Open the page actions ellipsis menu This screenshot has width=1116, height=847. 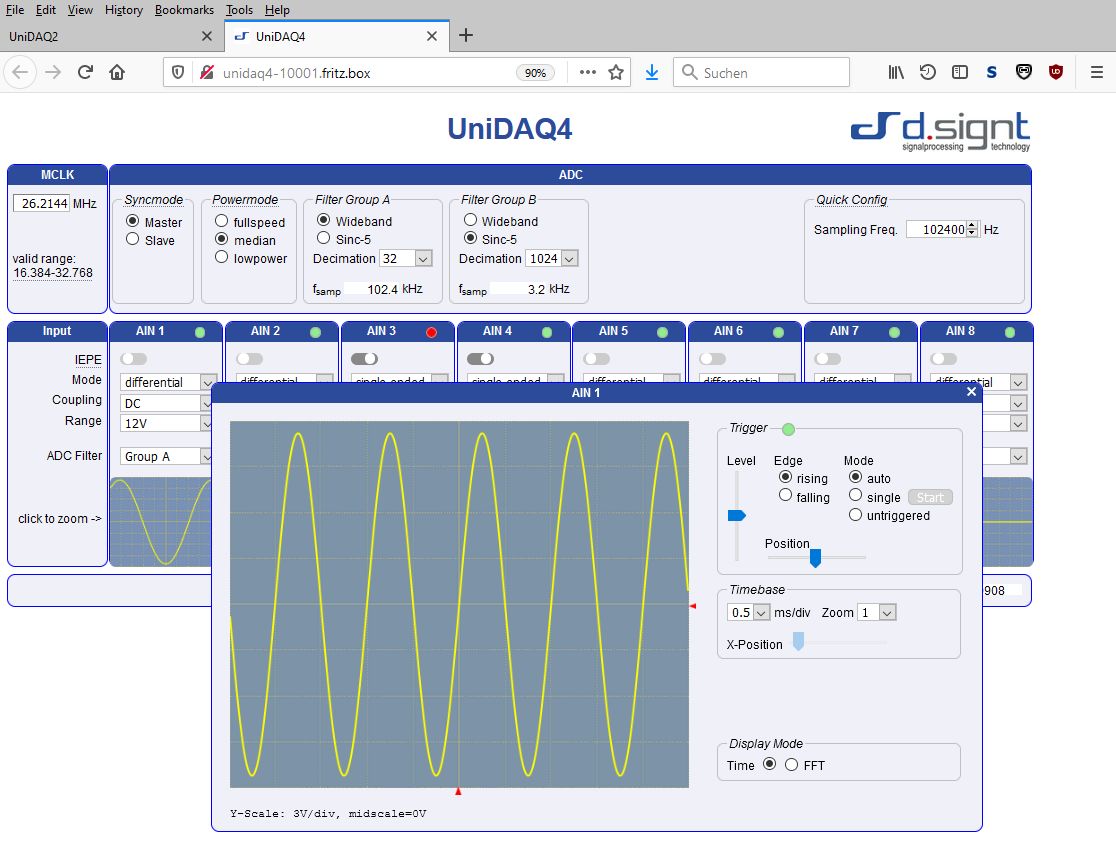point(588,73)
